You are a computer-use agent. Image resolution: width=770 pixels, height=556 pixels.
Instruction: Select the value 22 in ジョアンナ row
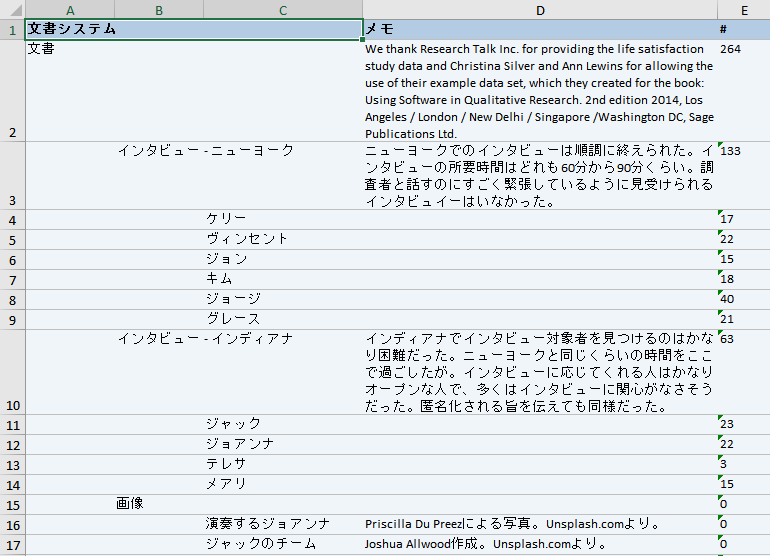click(x=744, y=445)
